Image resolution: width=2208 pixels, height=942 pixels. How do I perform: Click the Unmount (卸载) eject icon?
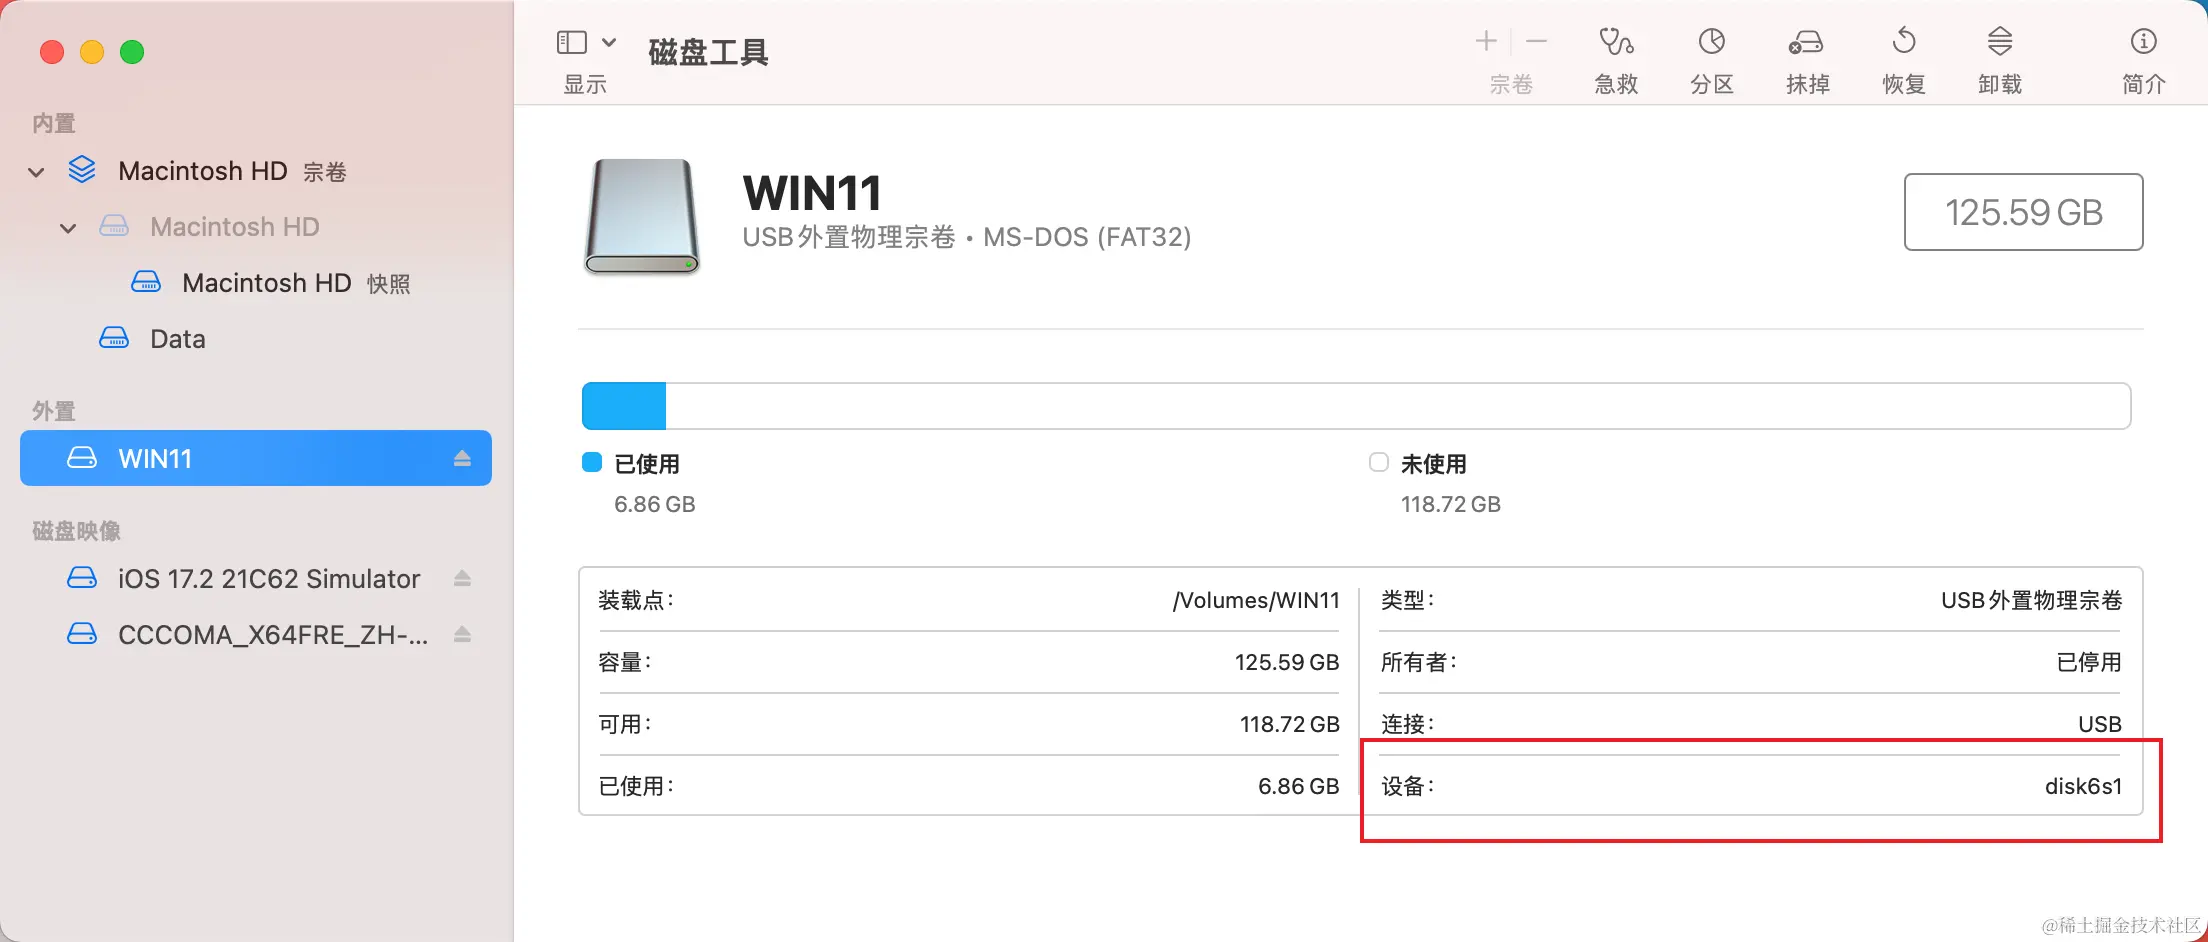2000,42
